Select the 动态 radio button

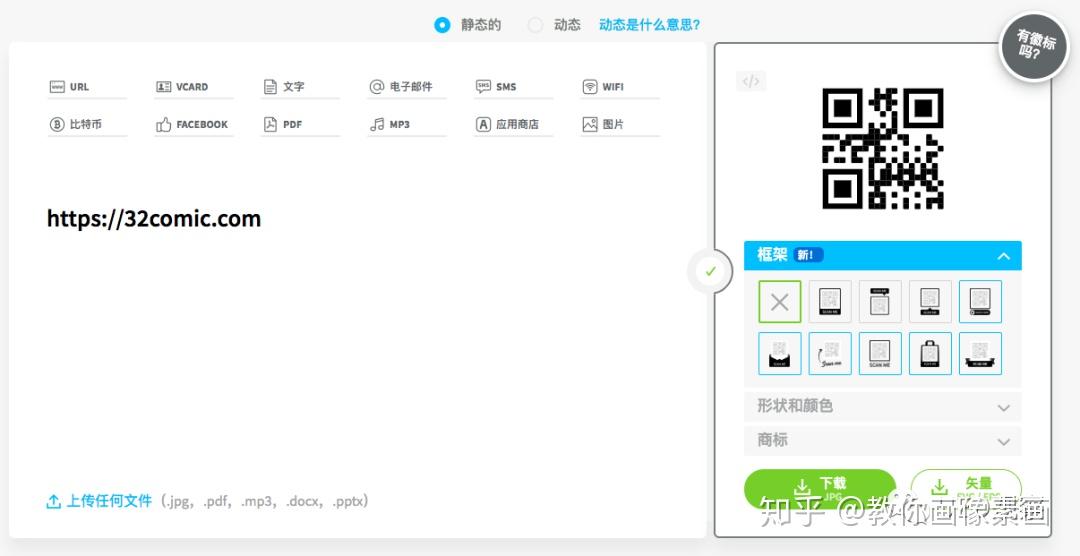pyautogui.click(x=535, y=25)
